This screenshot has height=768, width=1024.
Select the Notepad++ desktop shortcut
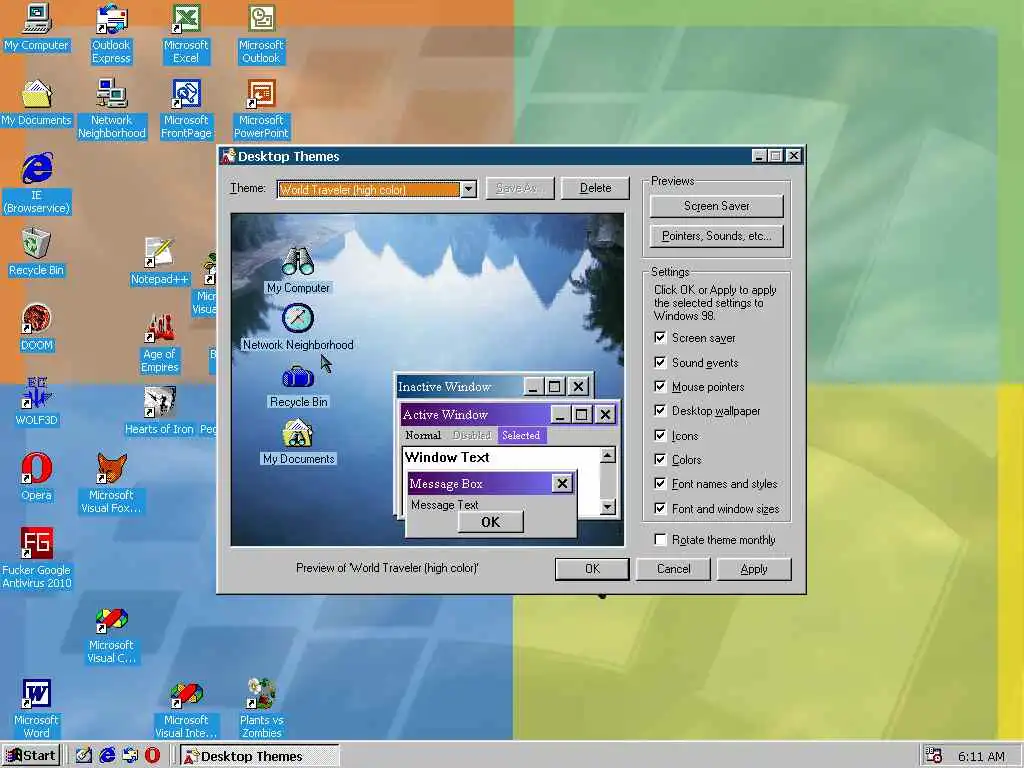(159, 261)
